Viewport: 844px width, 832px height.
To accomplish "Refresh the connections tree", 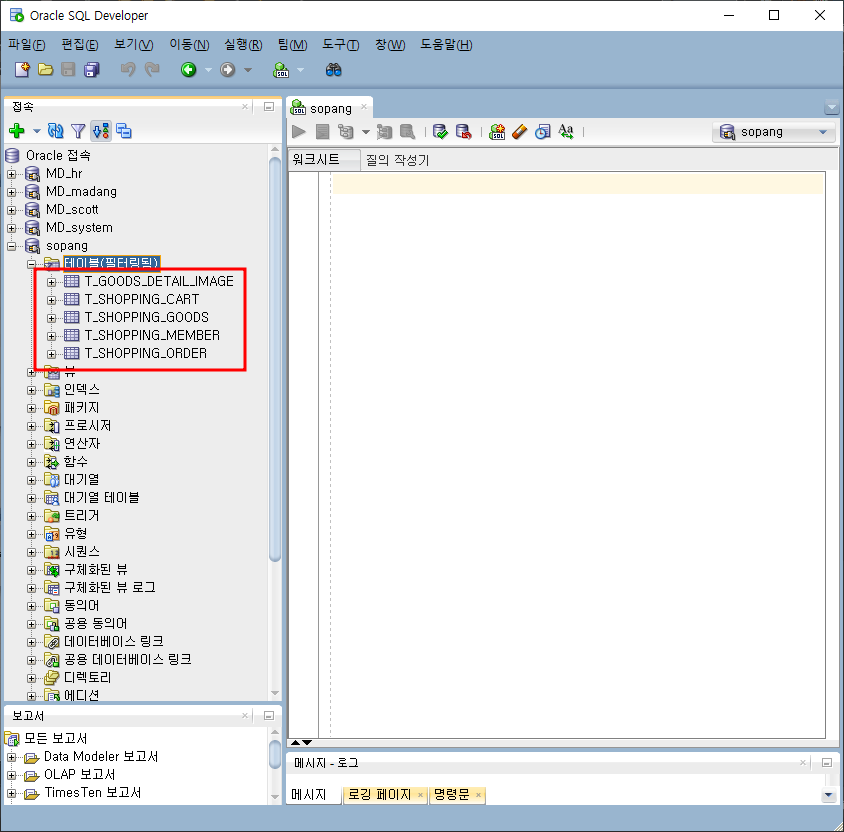I will 55,130.
